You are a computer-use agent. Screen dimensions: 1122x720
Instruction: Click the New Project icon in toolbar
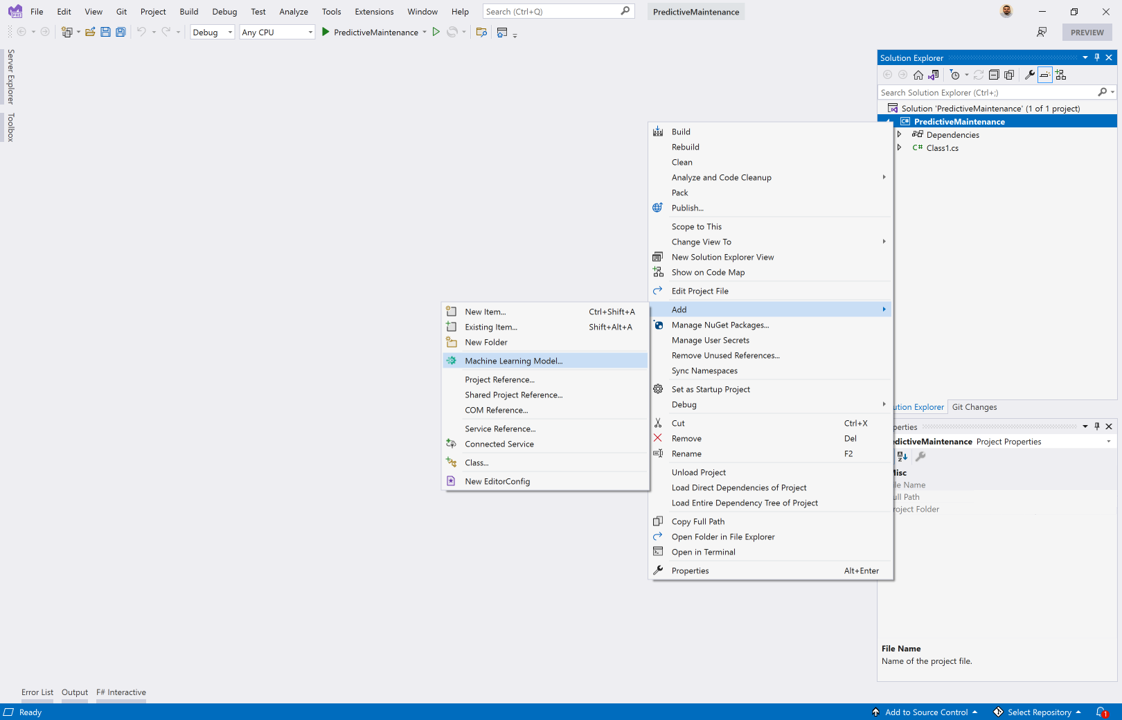67,32
